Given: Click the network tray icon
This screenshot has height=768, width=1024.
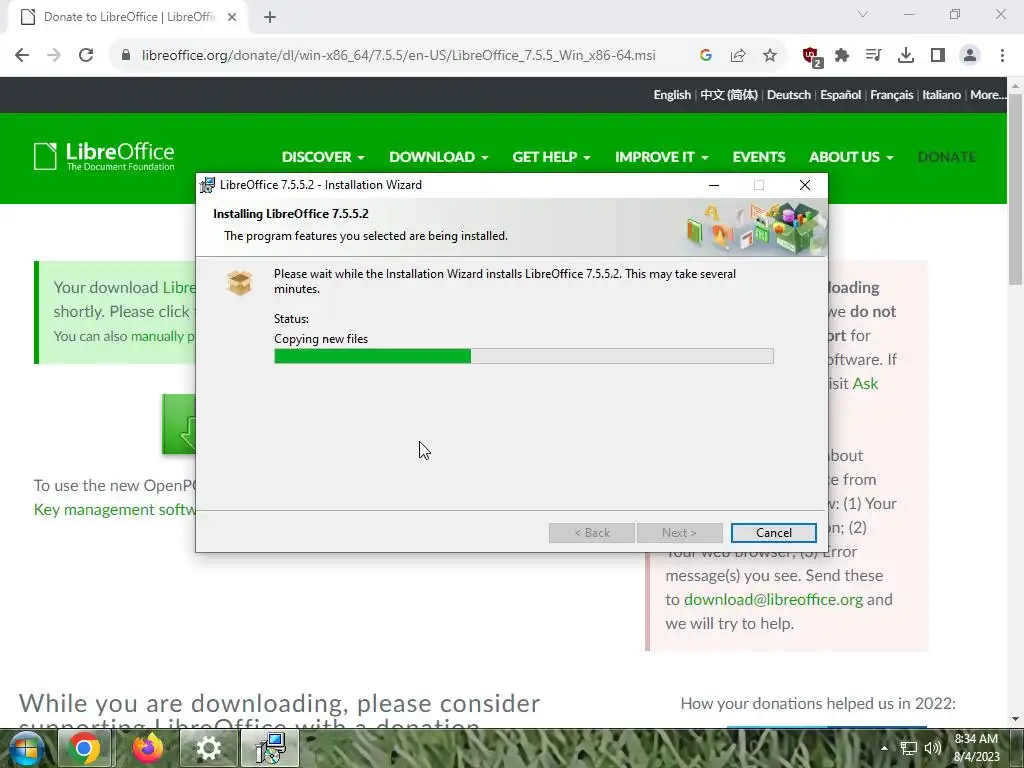Looking at the screenshot, I should point(908,748).
